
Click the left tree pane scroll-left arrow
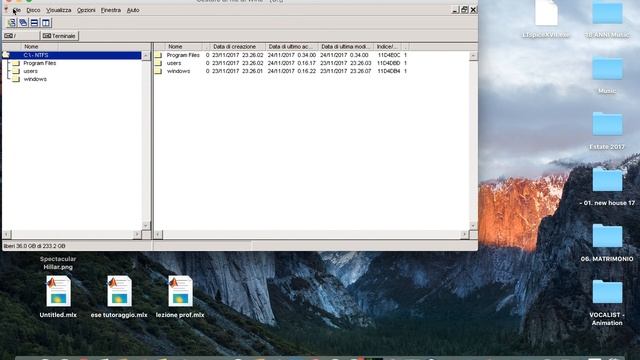point(7,234)
